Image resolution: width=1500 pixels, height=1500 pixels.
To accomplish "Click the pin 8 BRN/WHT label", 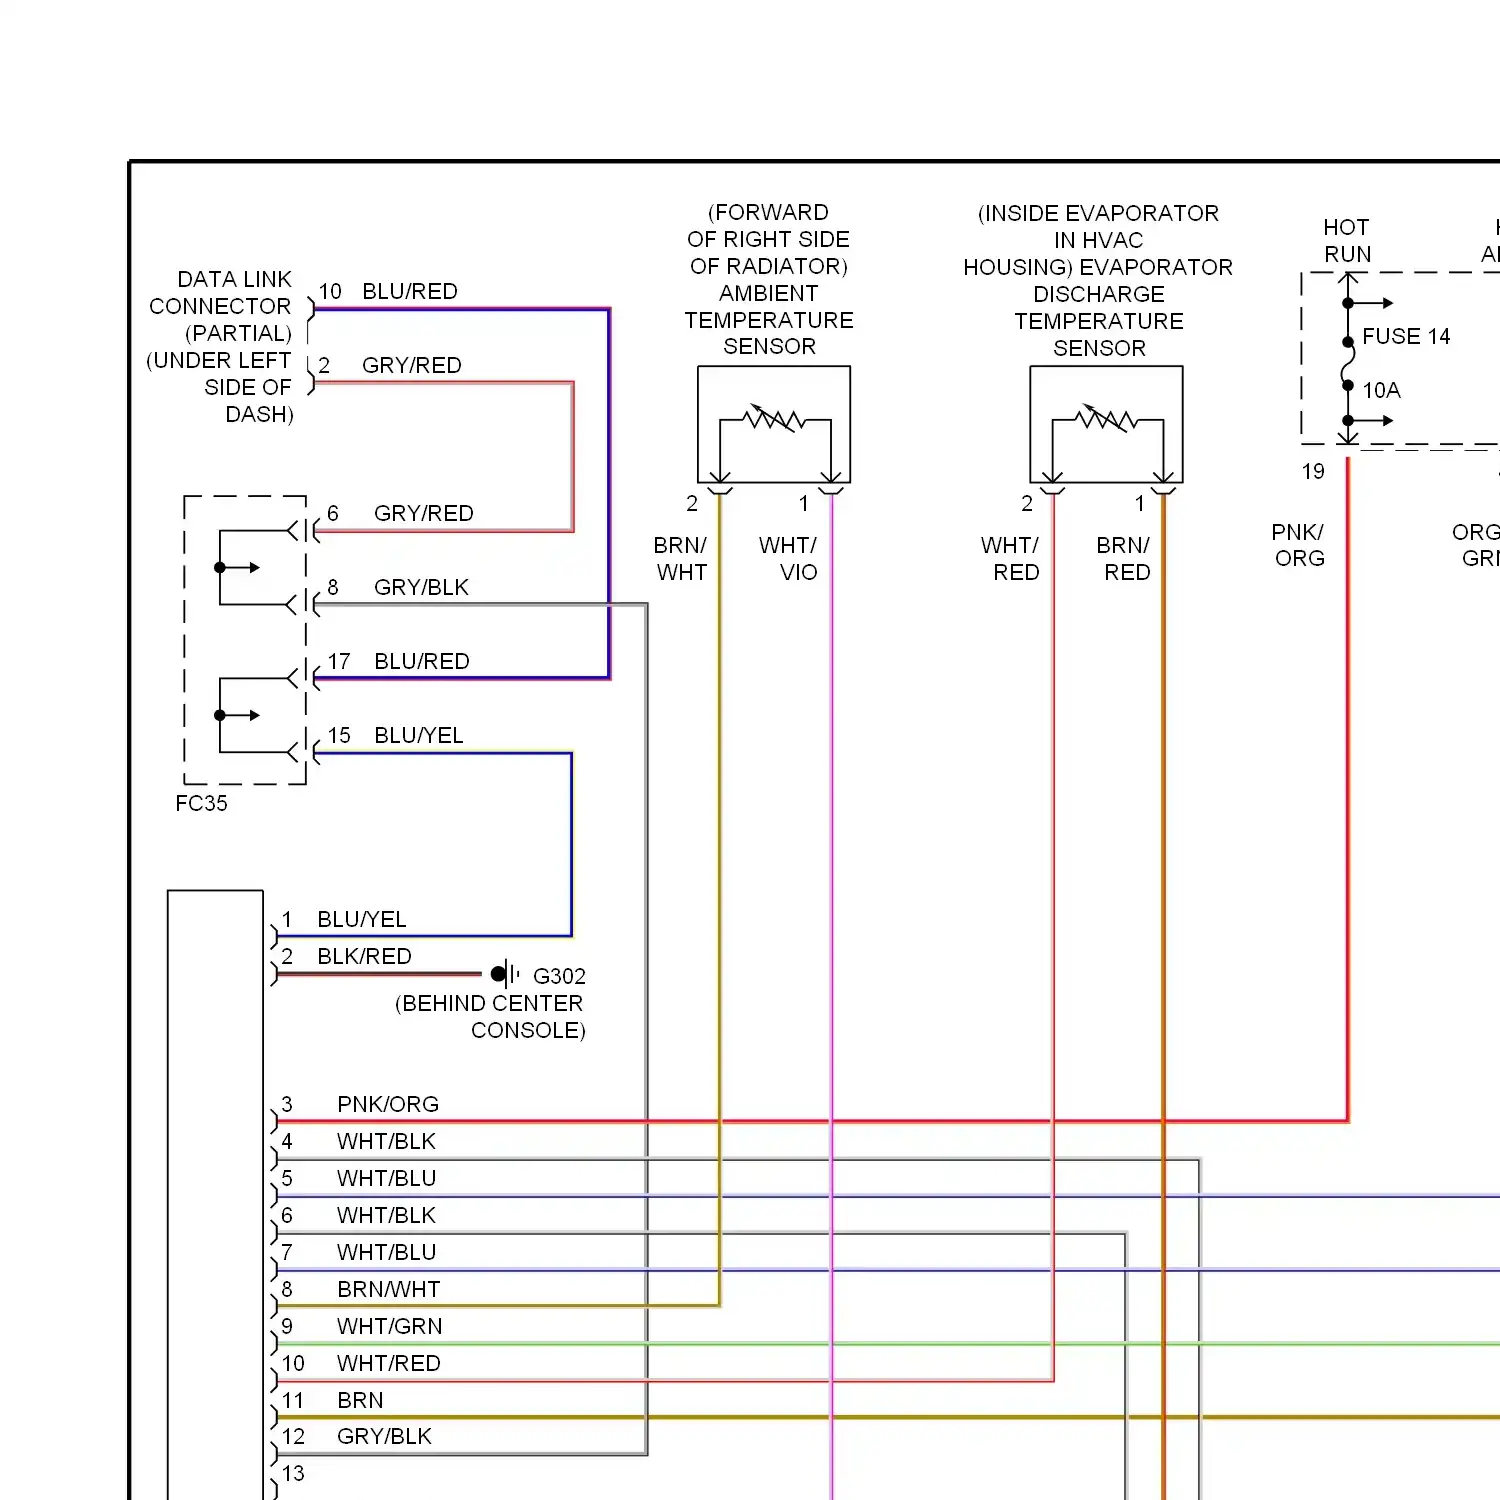I will tap(361, 1289).
